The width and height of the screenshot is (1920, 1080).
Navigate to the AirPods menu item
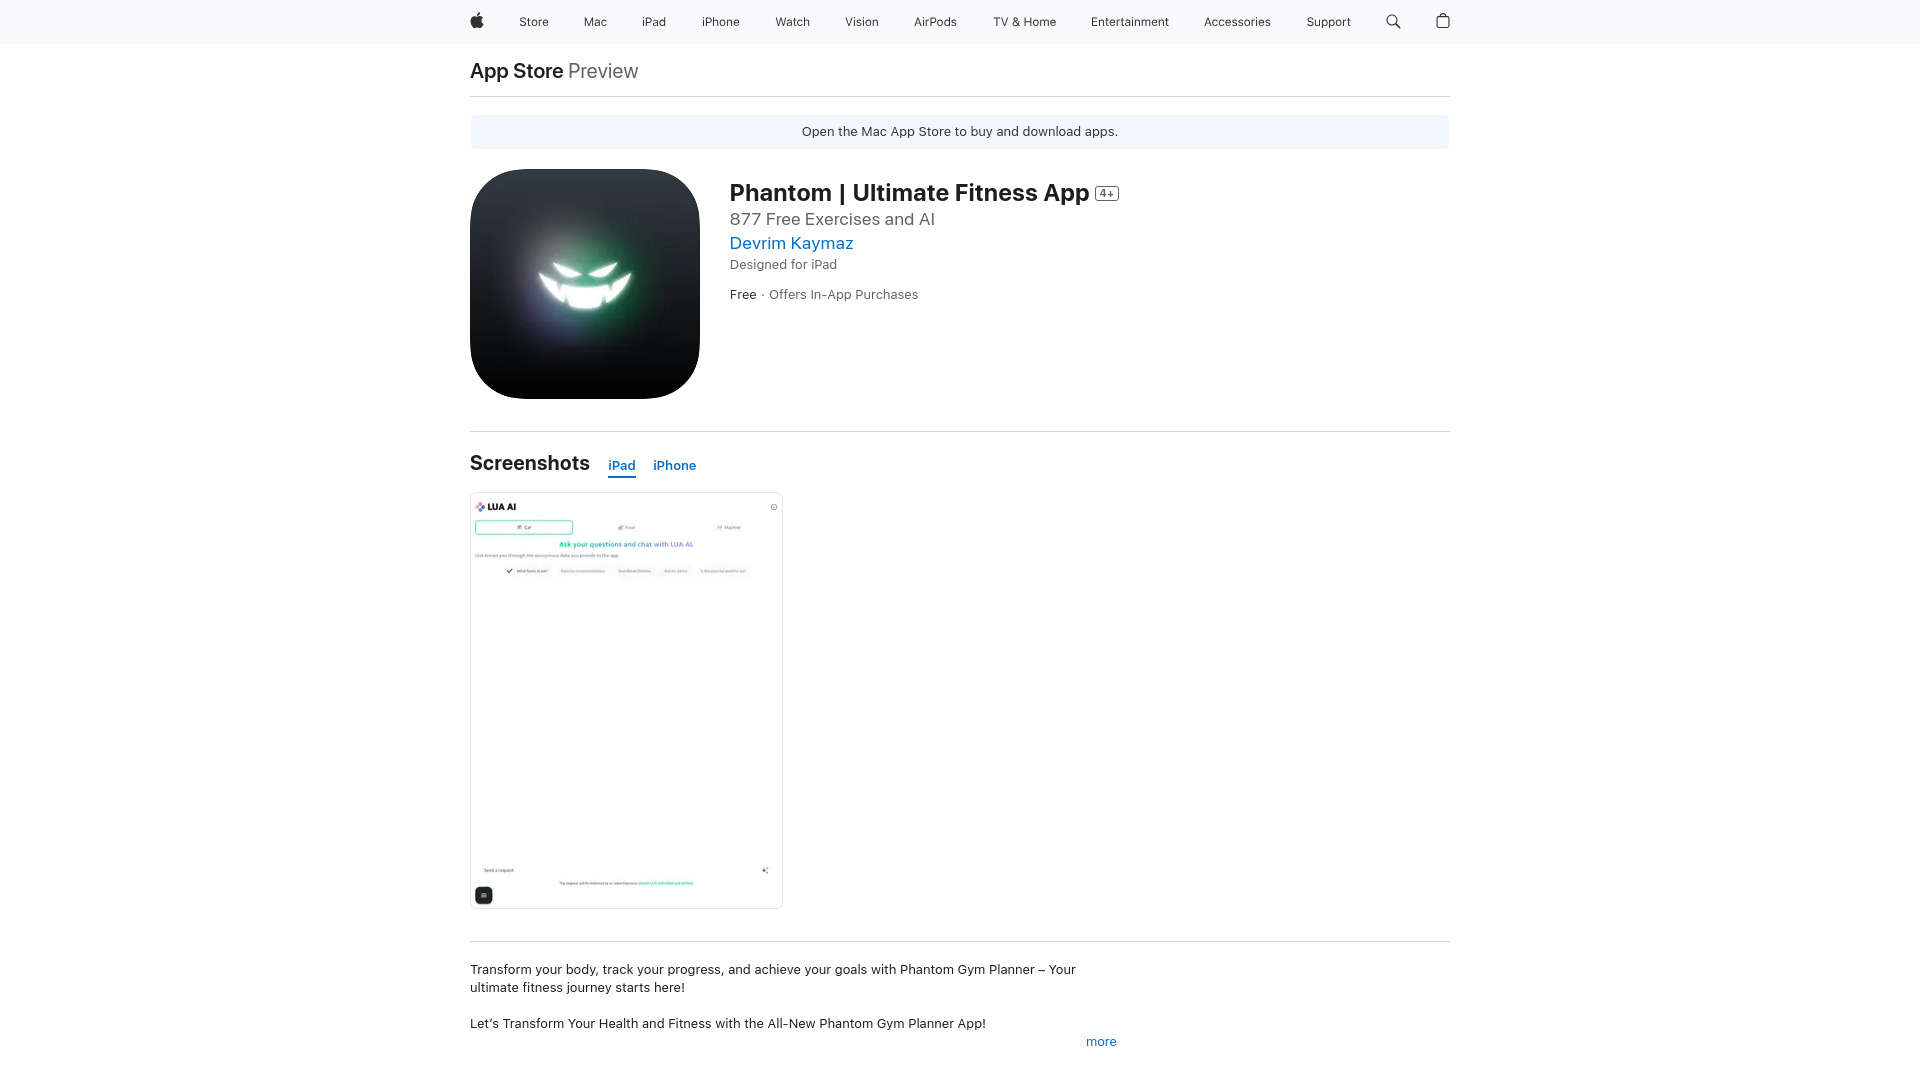[935, 21]
